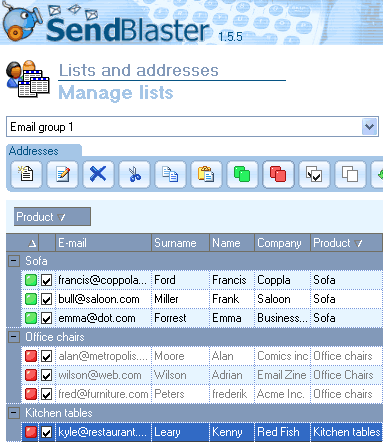Click the Kitchen tables product cell

coord(346,432)
